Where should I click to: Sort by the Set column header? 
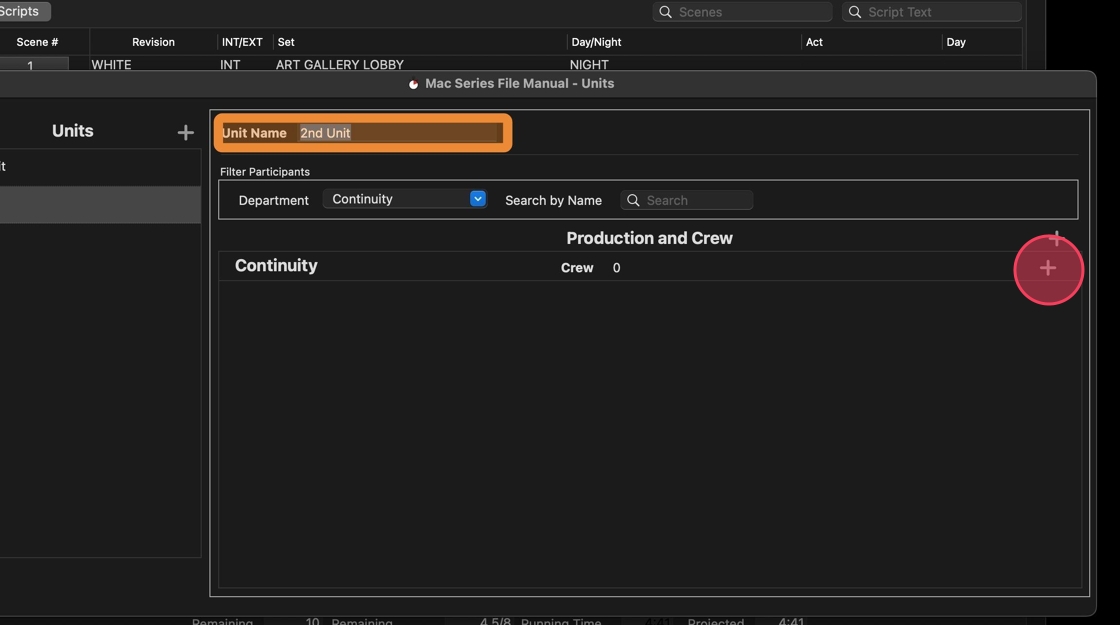tap(286, 42)
